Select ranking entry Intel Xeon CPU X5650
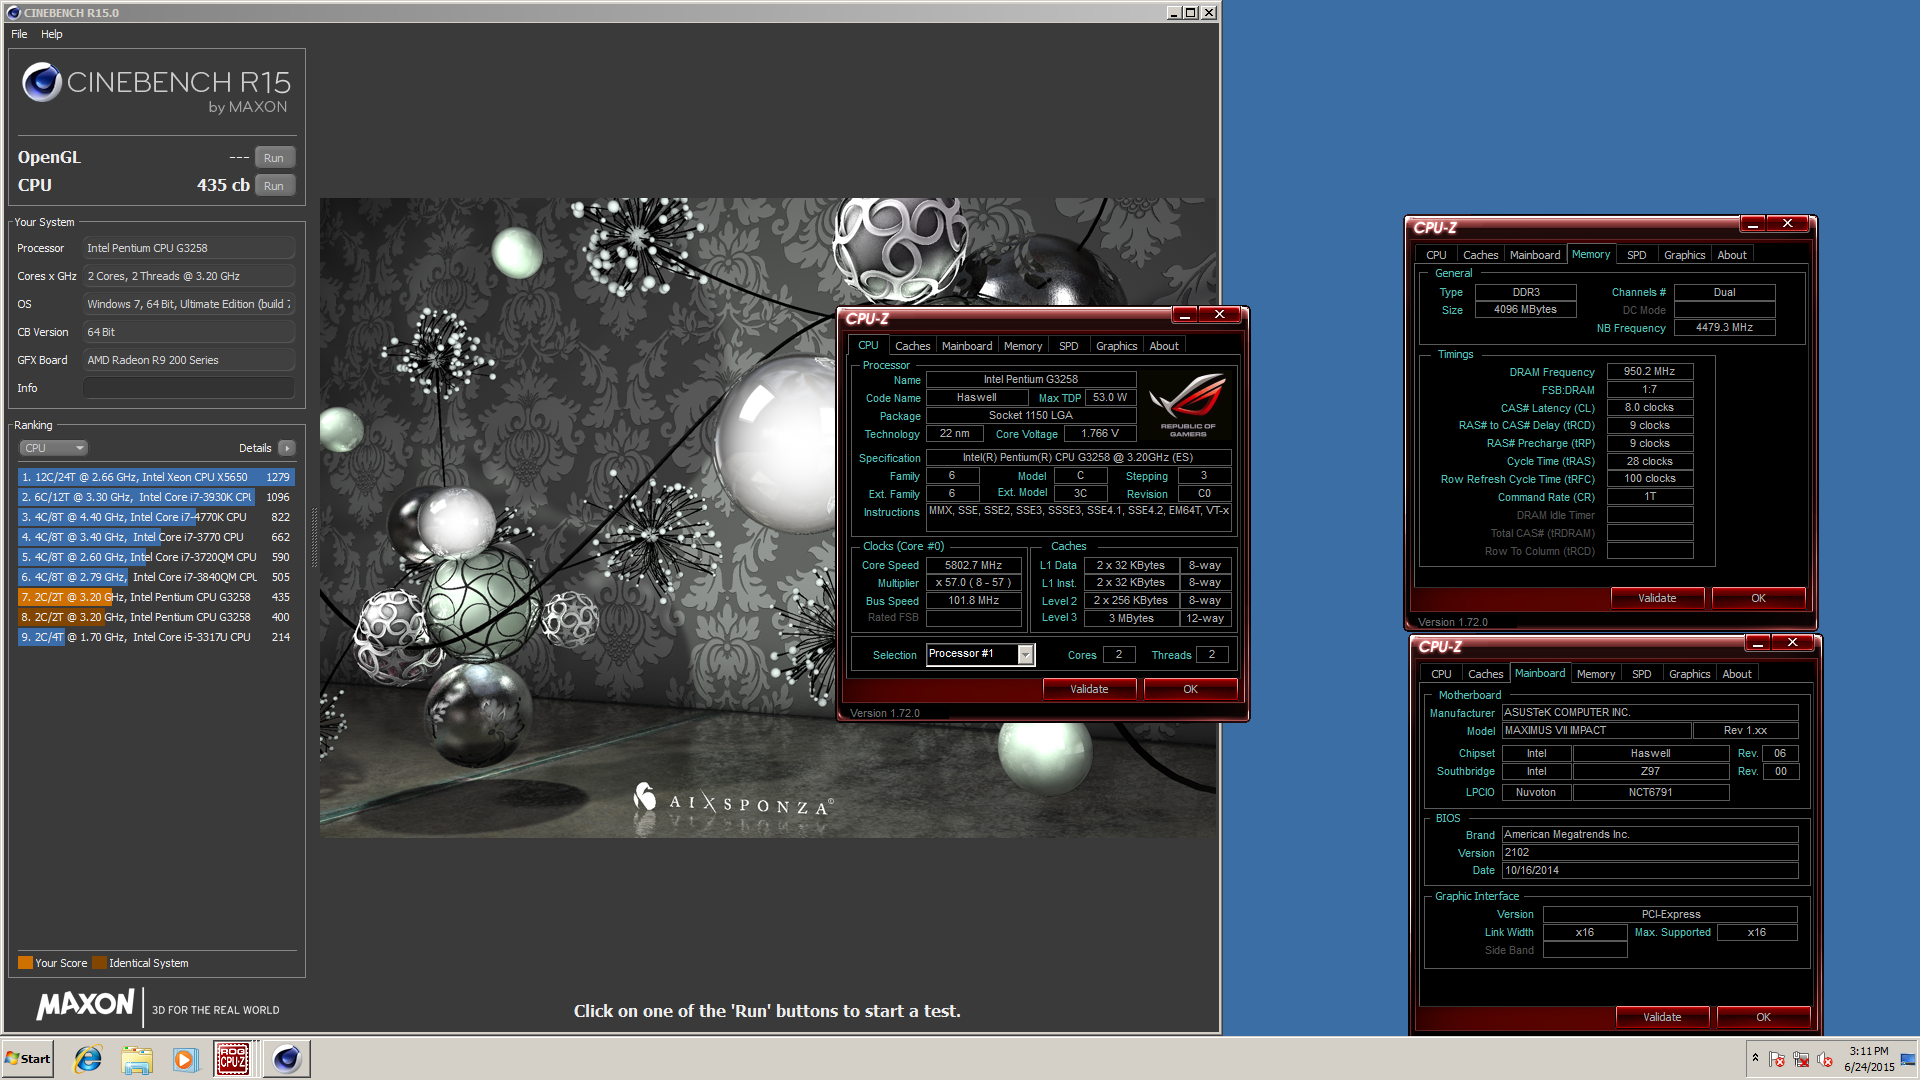The width and height of the screenshot is (1920, 1080). pyautogui.click(x=156, y=477)
